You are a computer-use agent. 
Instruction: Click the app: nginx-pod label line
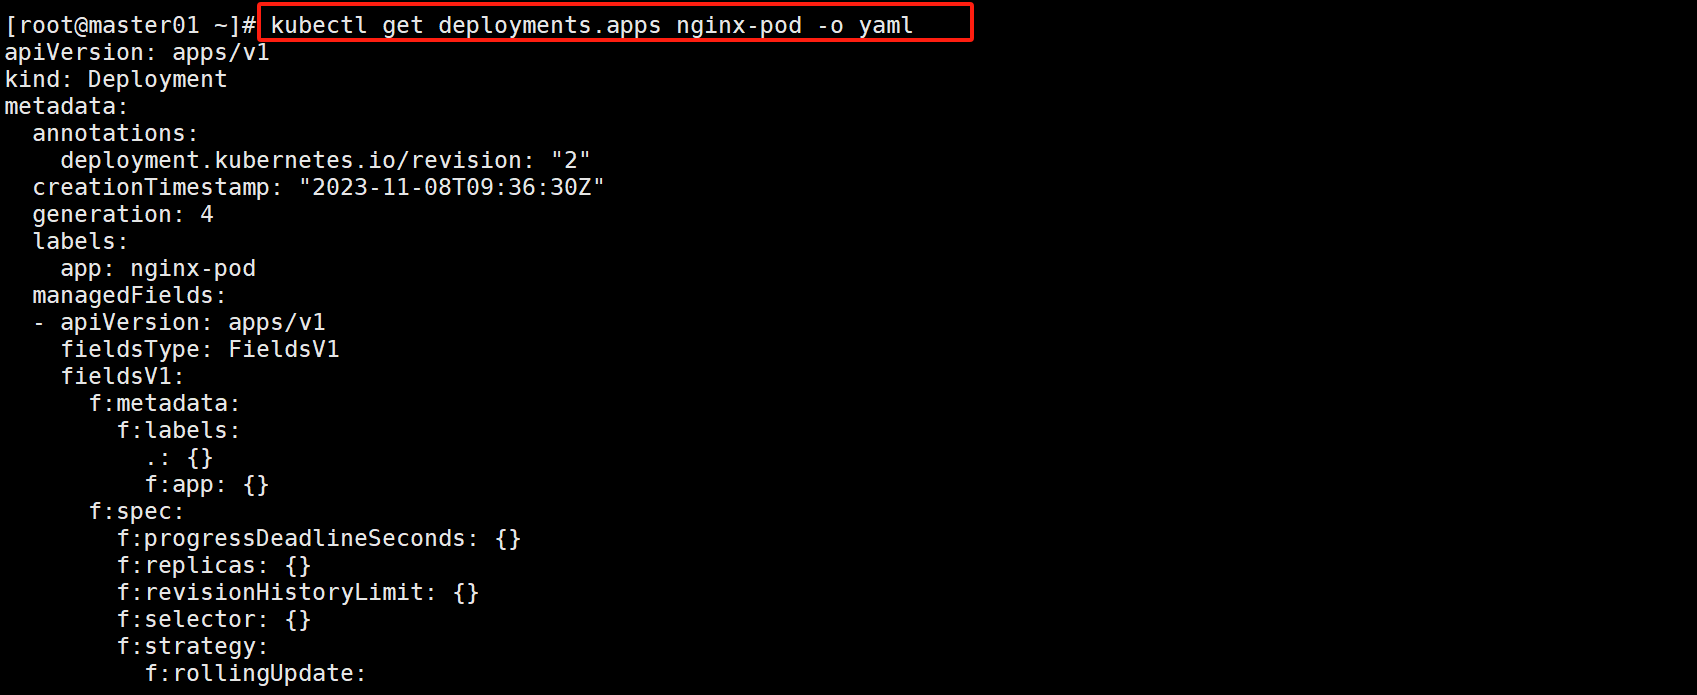(x=158, y=268)
